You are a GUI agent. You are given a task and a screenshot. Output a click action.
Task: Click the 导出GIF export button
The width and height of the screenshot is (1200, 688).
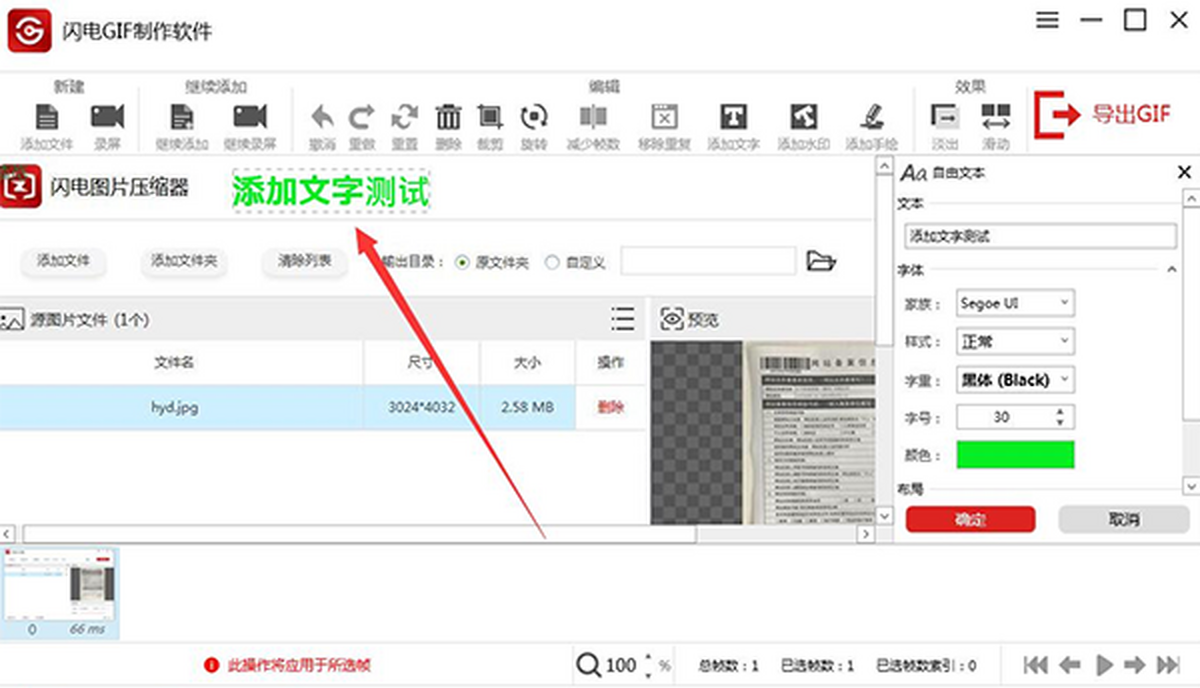point(1103,114)
